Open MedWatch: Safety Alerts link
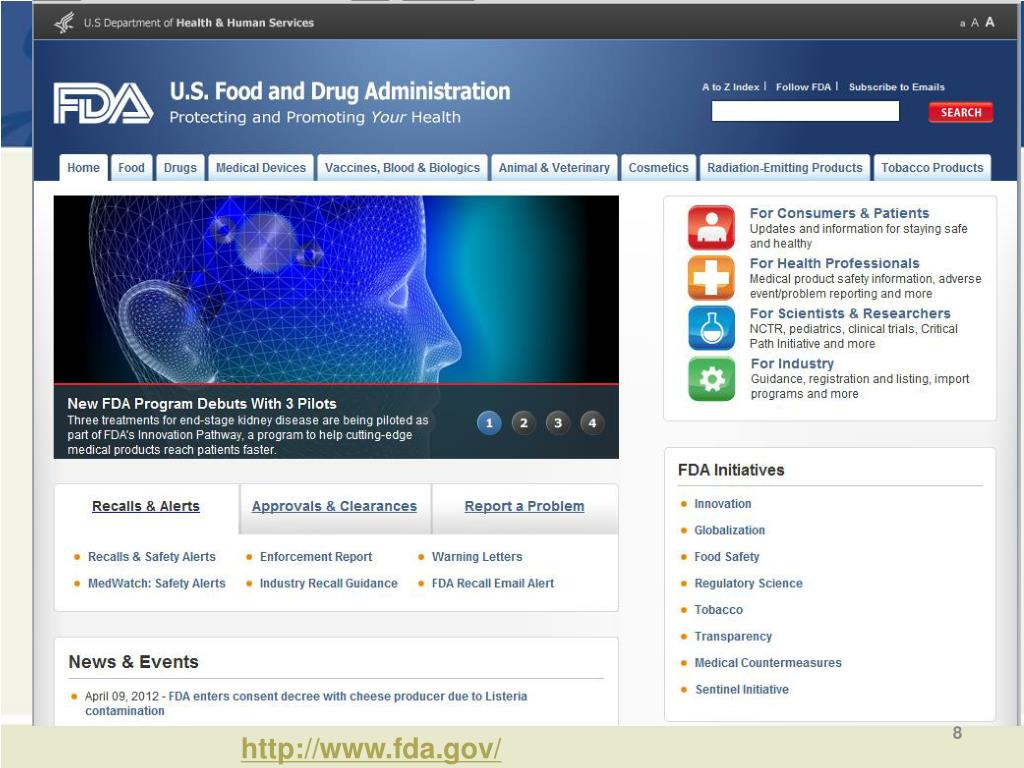The width and height of the screenshot is (1024, 768). [157, 583]
